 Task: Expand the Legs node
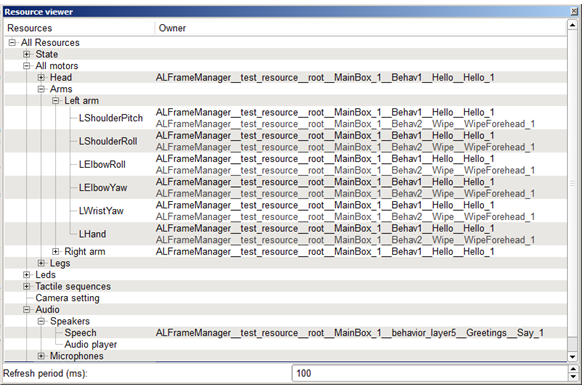41,263
